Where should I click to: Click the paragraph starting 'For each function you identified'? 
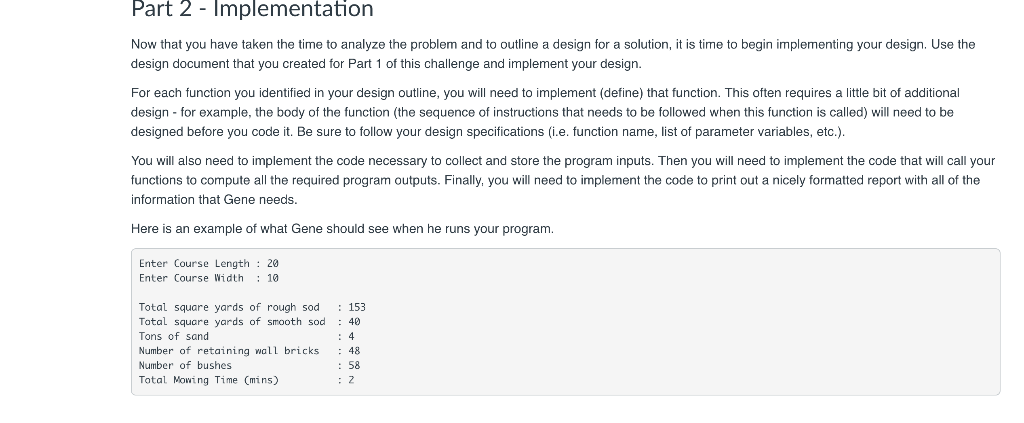545,112
